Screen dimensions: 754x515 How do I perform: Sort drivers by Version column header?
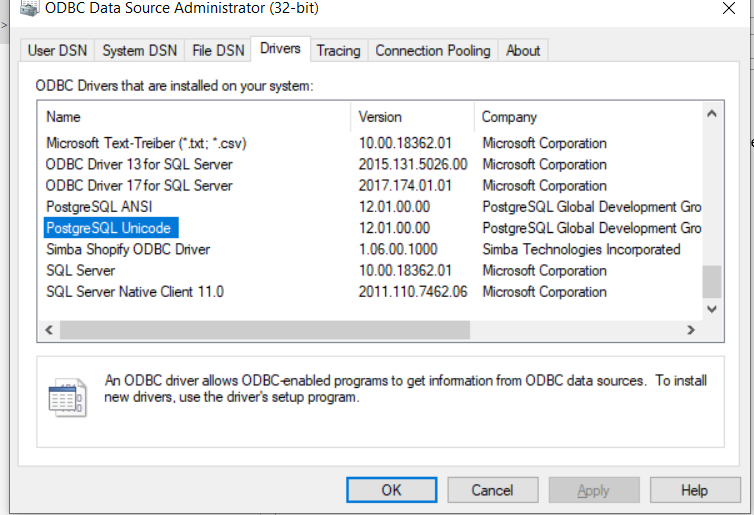411,117
